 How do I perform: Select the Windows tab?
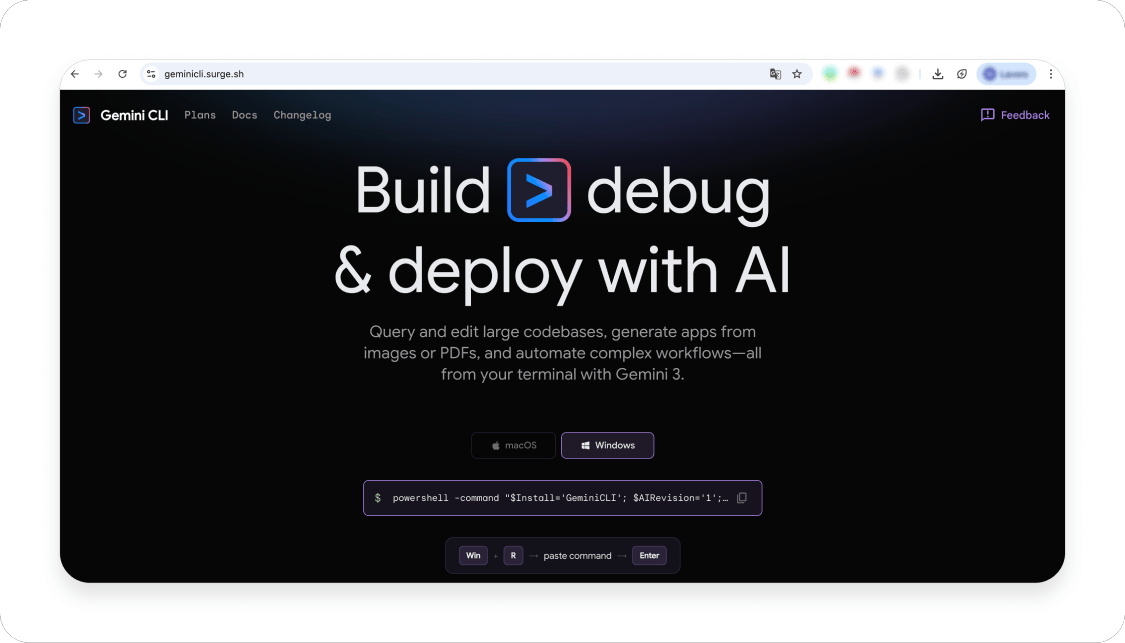point(608,446)
